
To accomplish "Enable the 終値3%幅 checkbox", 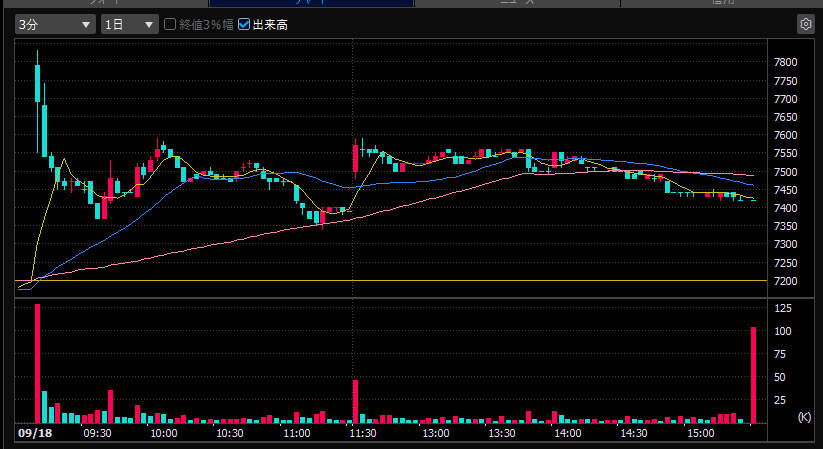I will [x=170, y=24].
